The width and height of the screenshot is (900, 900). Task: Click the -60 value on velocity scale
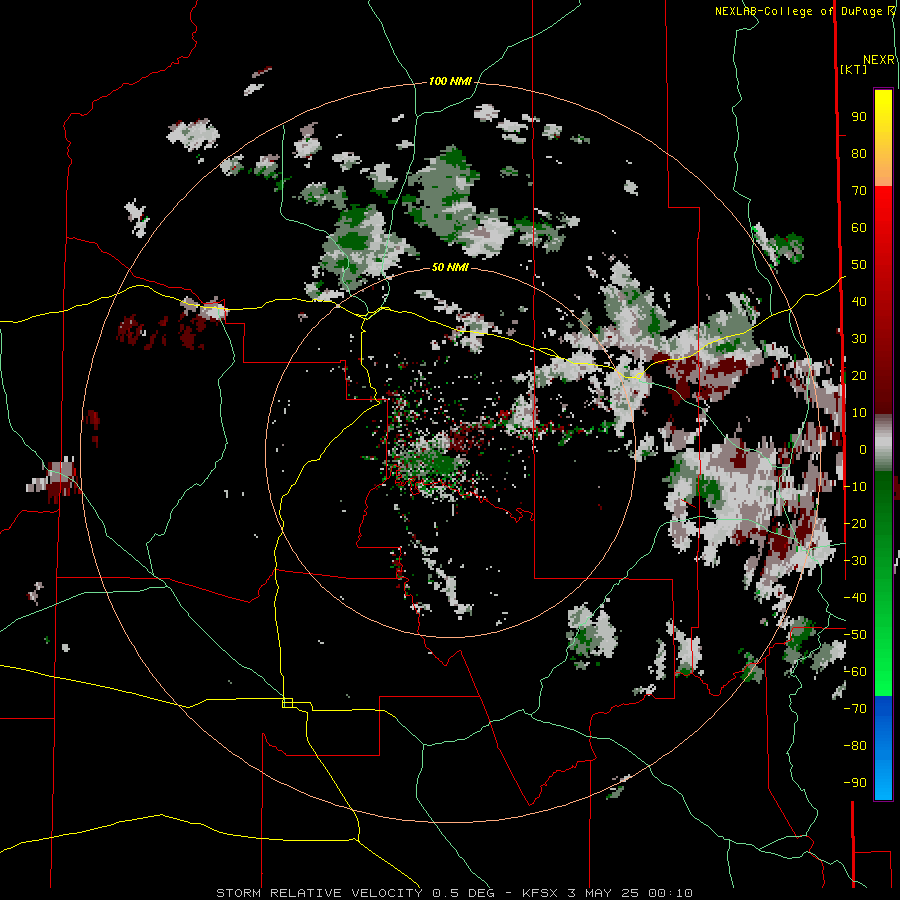855,672
